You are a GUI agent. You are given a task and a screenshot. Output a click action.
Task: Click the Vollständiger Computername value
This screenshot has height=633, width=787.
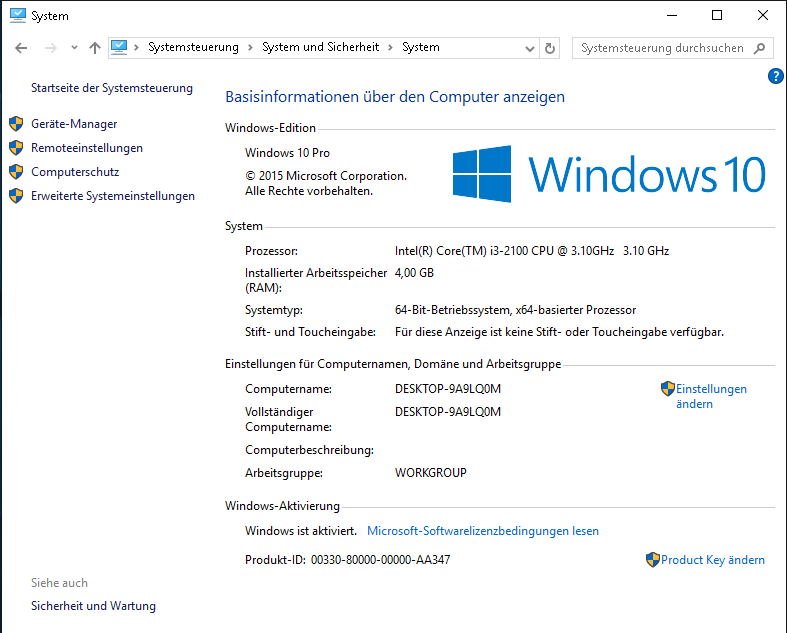coord(448,412)
